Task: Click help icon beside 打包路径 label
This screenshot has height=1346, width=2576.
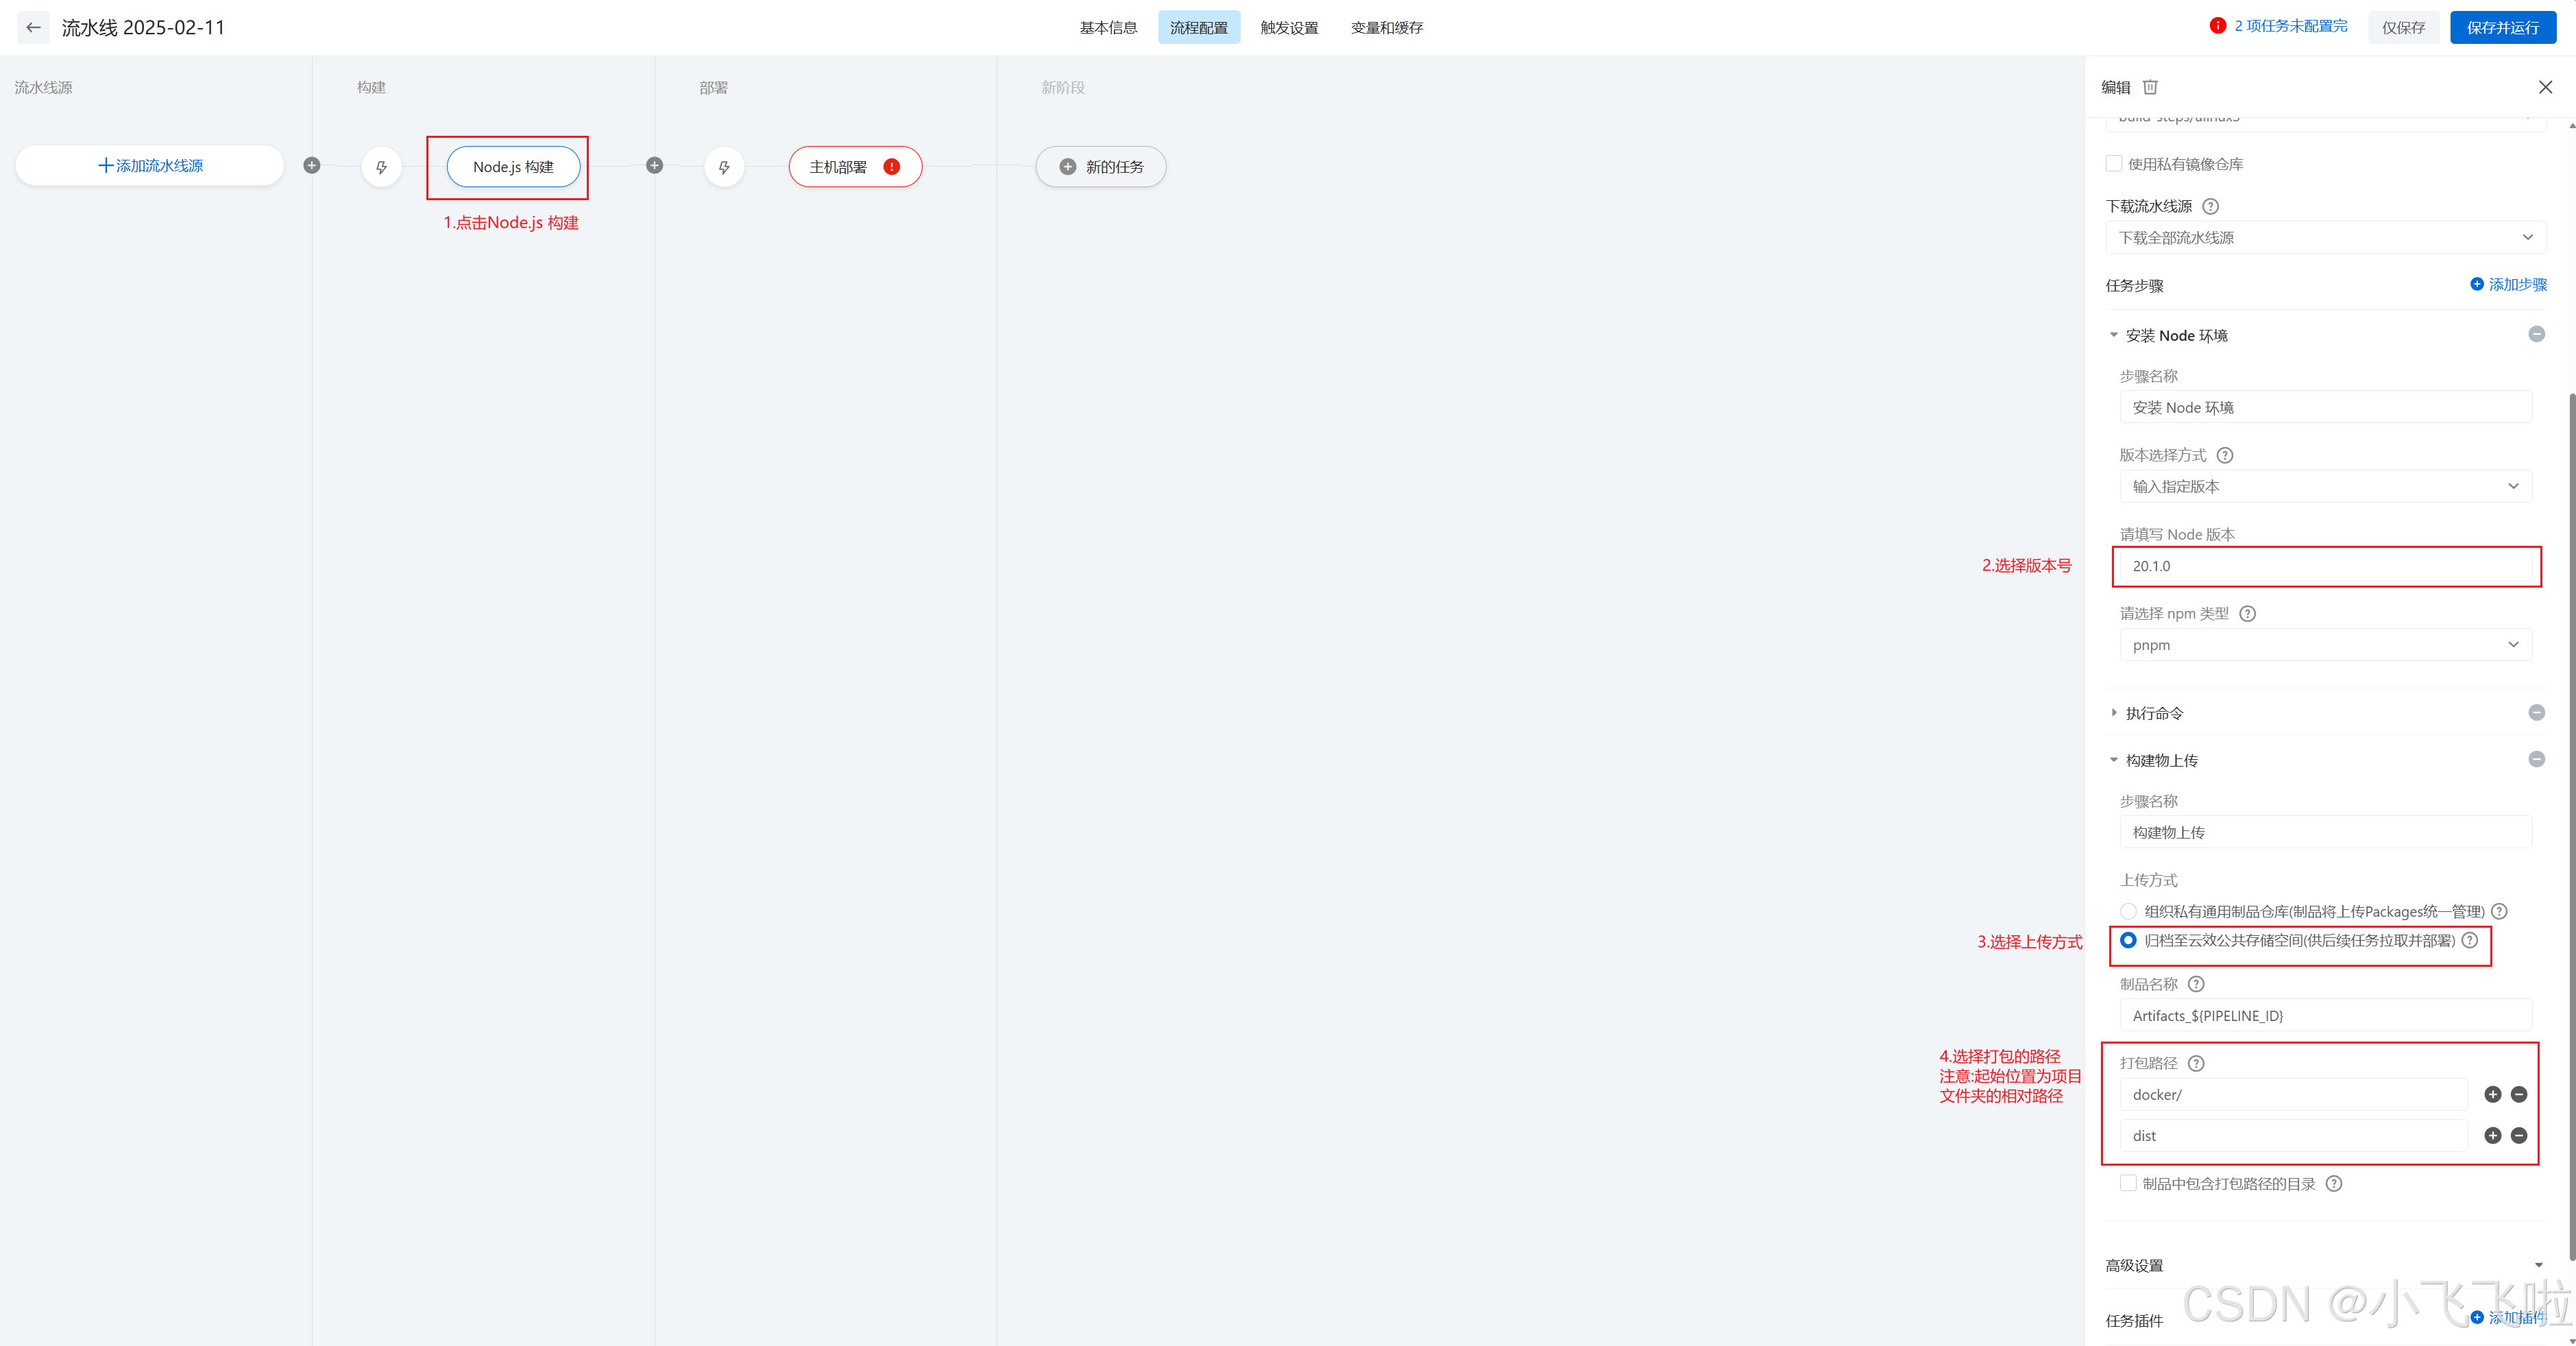Action: point(2196,1063)
